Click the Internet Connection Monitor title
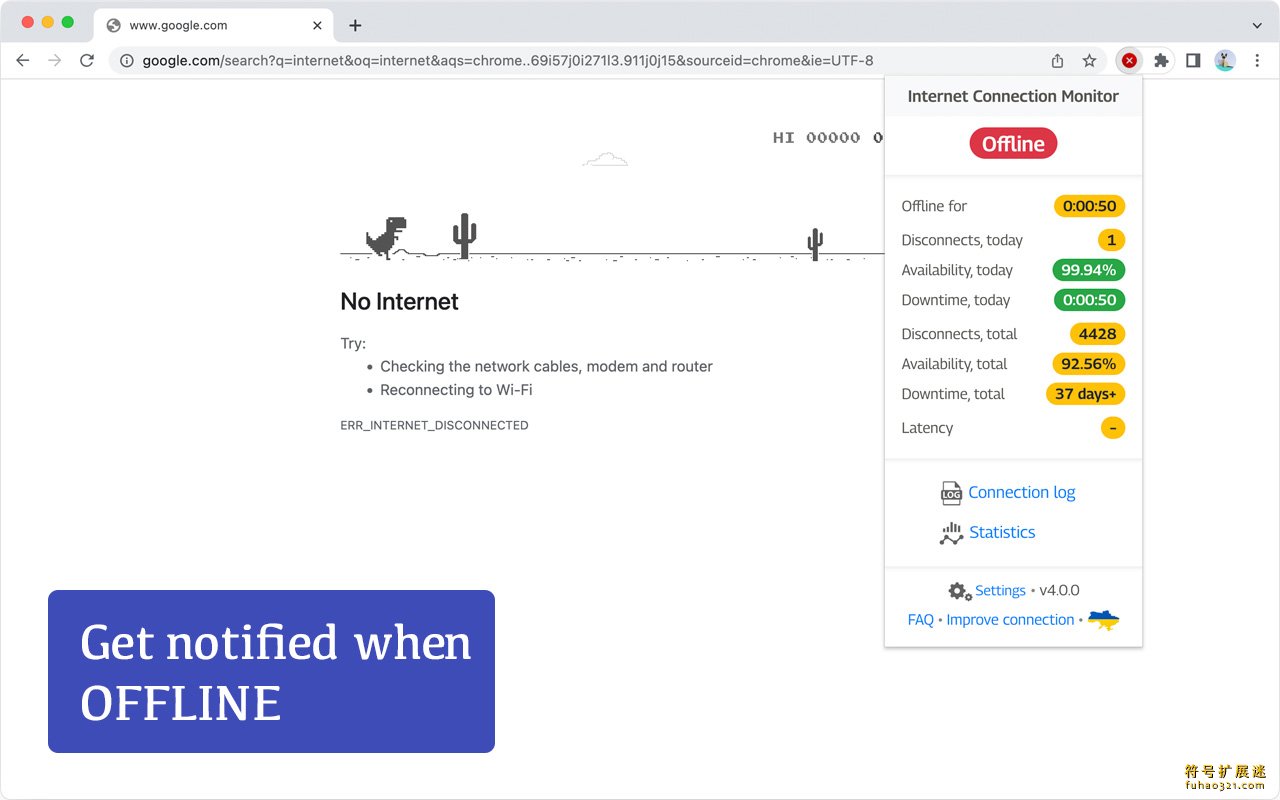This screenshot has height=800, width=1280. 1013,96
